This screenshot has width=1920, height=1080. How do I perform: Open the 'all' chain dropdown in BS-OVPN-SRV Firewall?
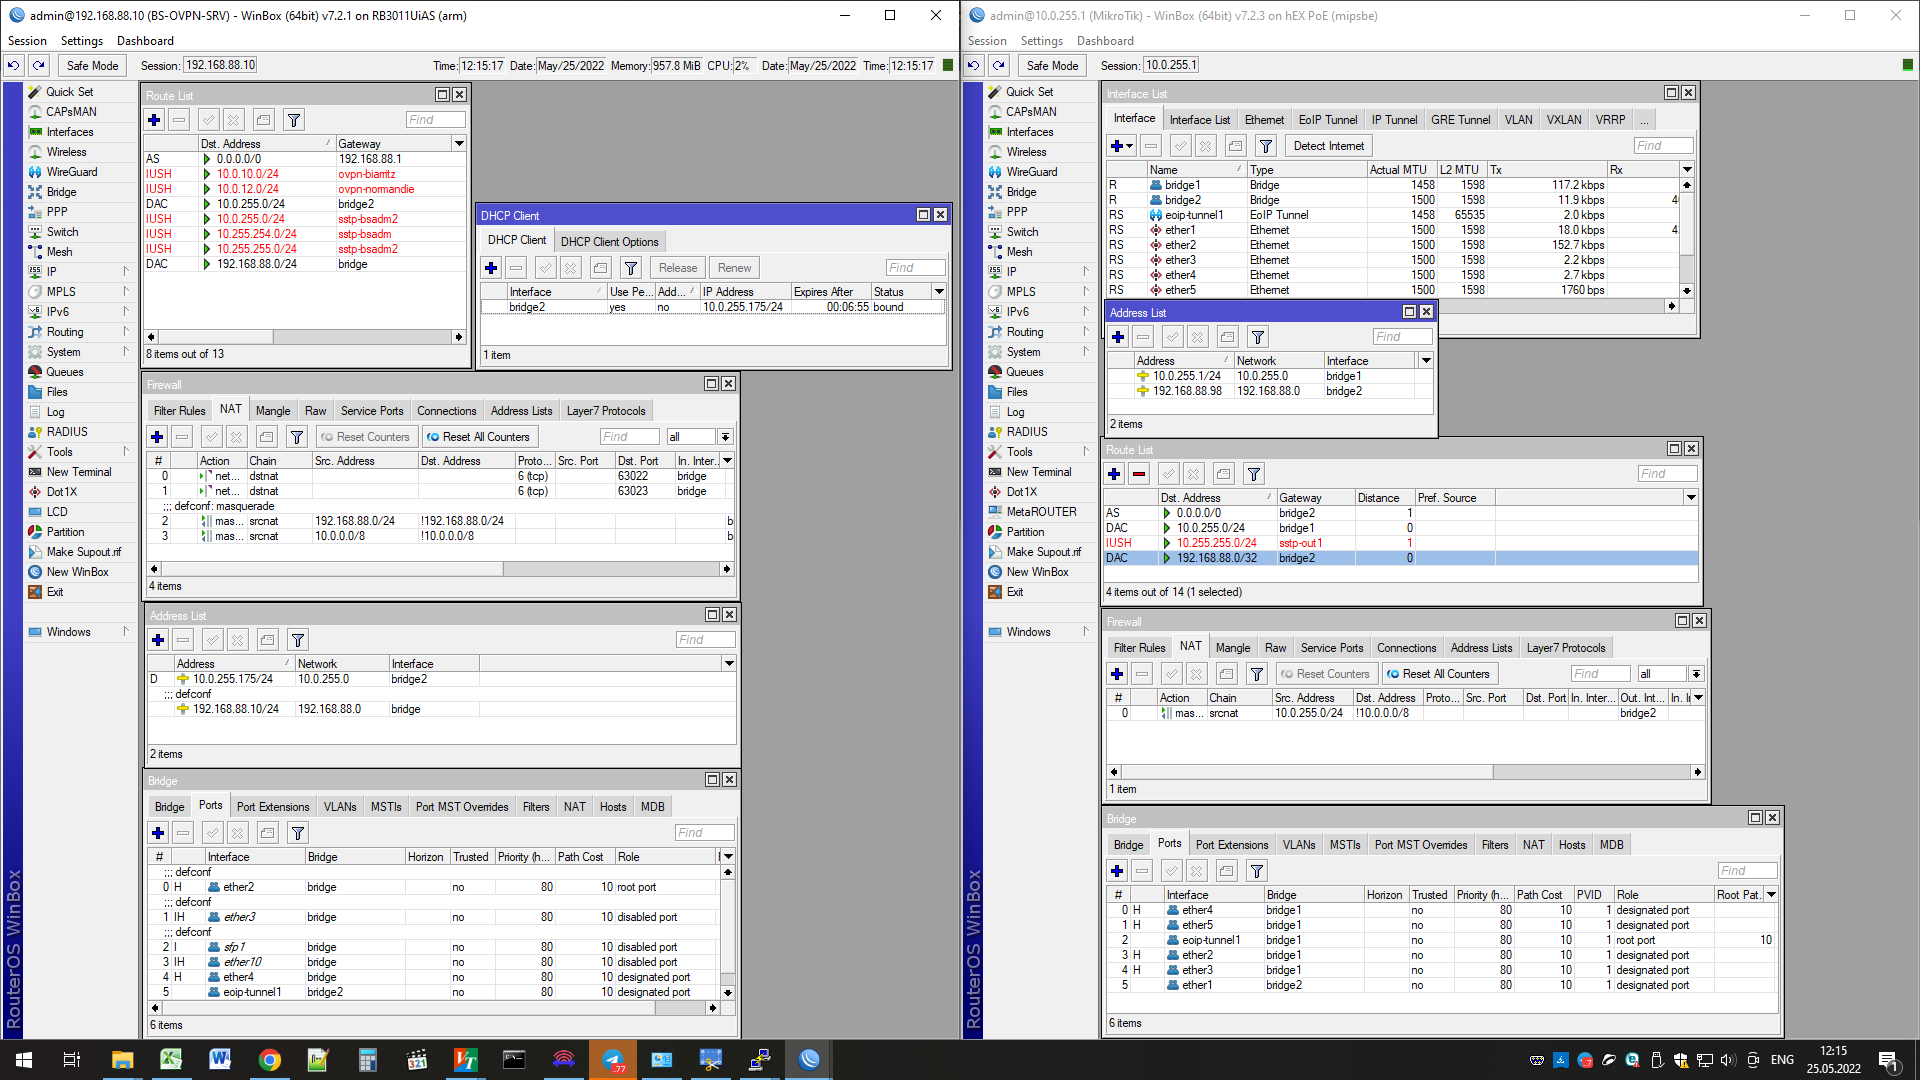coord(725,437)
